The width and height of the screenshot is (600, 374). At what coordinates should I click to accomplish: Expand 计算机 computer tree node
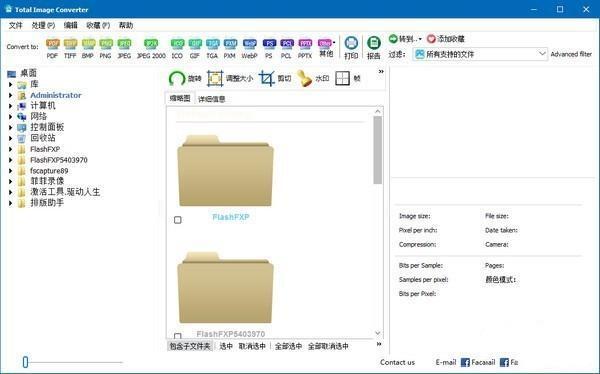(11, 106)
